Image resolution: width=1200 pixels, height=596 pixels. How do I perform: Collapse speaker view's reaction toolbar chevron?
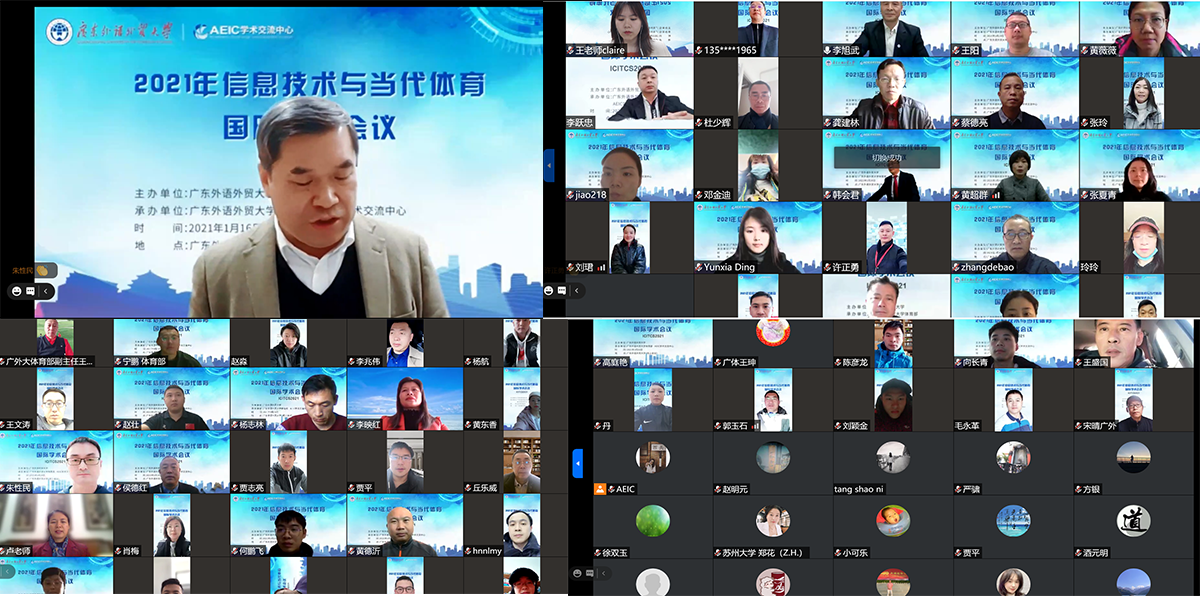tap(45, 290)
